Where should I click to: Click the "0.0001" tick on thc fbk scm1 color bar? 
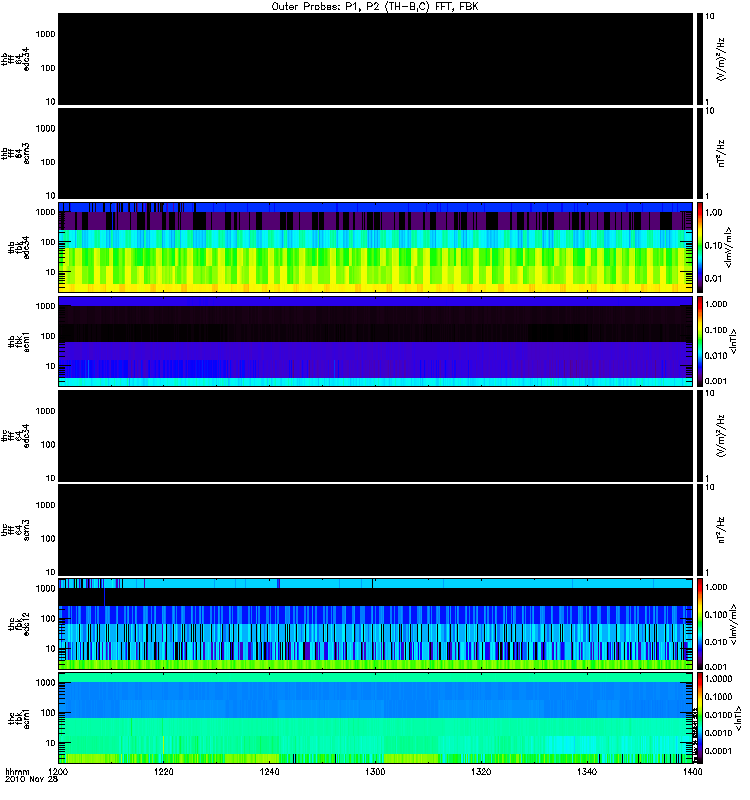718,751
